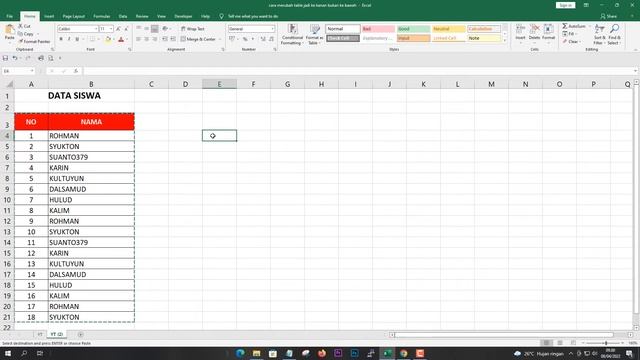Click the Orientation text rotation icon

point(165,29)
